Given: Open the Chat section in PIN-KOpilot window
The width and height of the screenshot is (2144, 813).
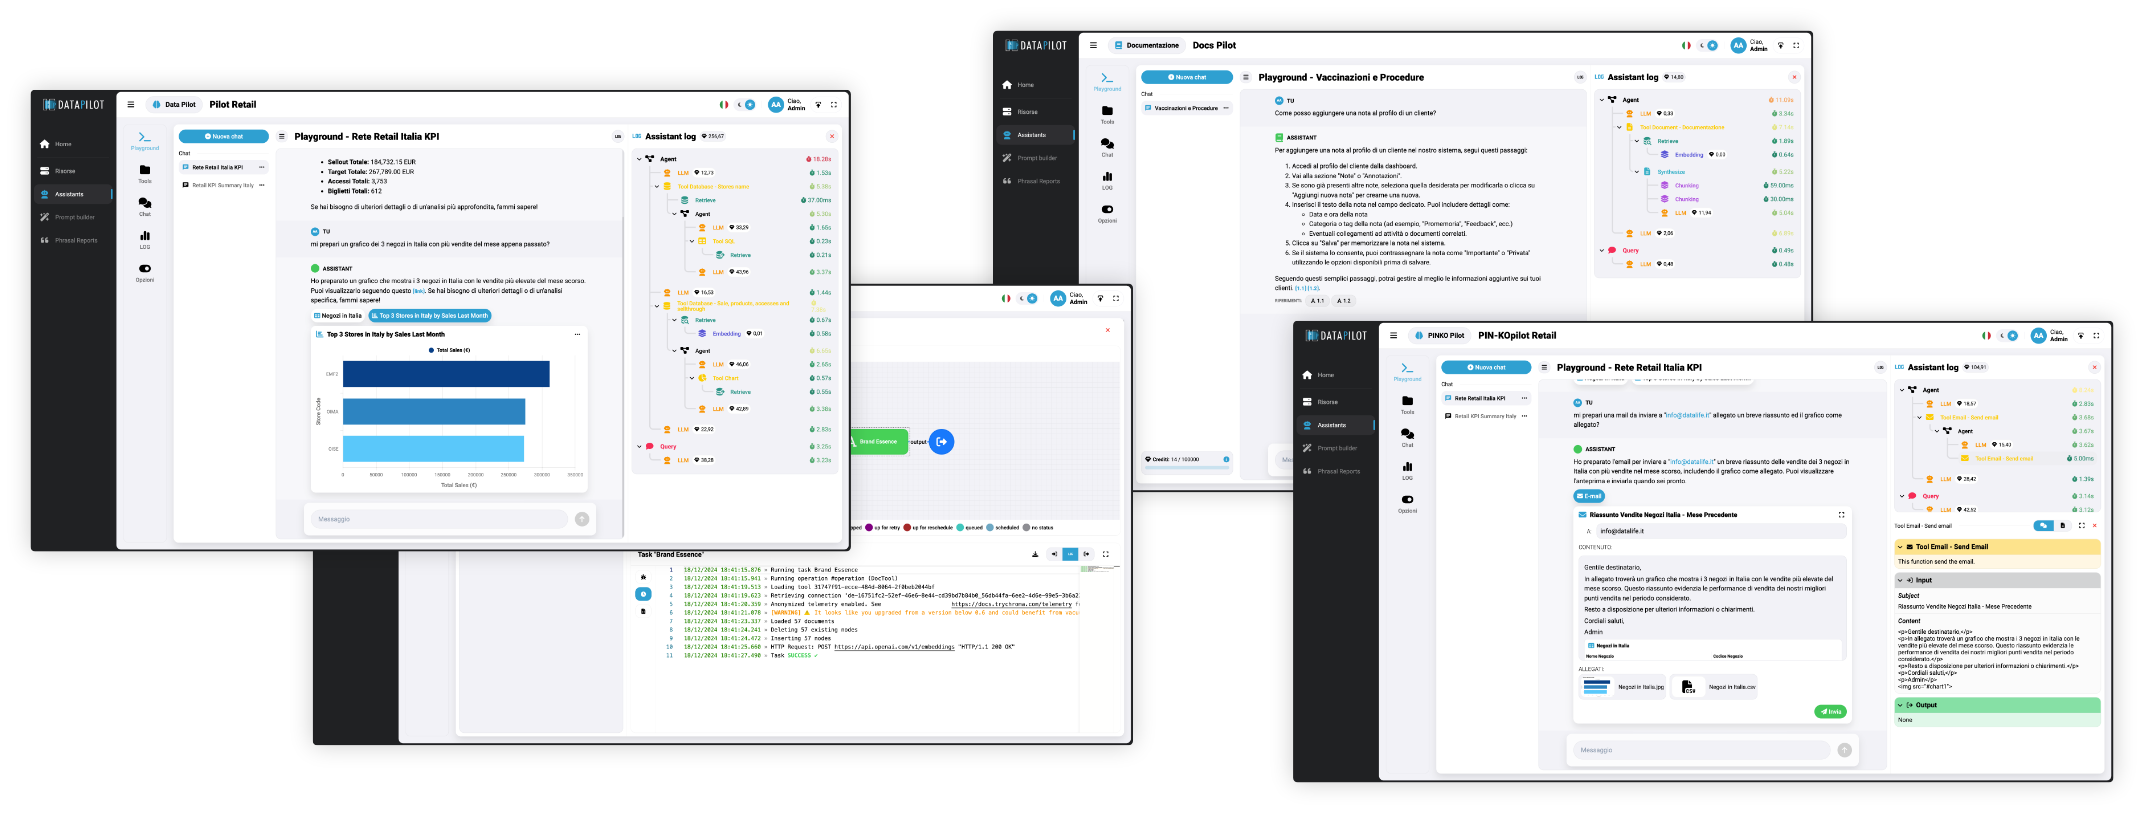Looking at the screenshot, I should tap(1407, 437).
